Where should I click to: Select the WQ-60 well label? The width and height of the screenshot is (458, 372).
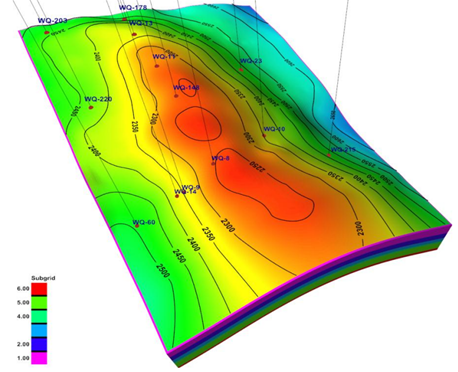(144, 222)
